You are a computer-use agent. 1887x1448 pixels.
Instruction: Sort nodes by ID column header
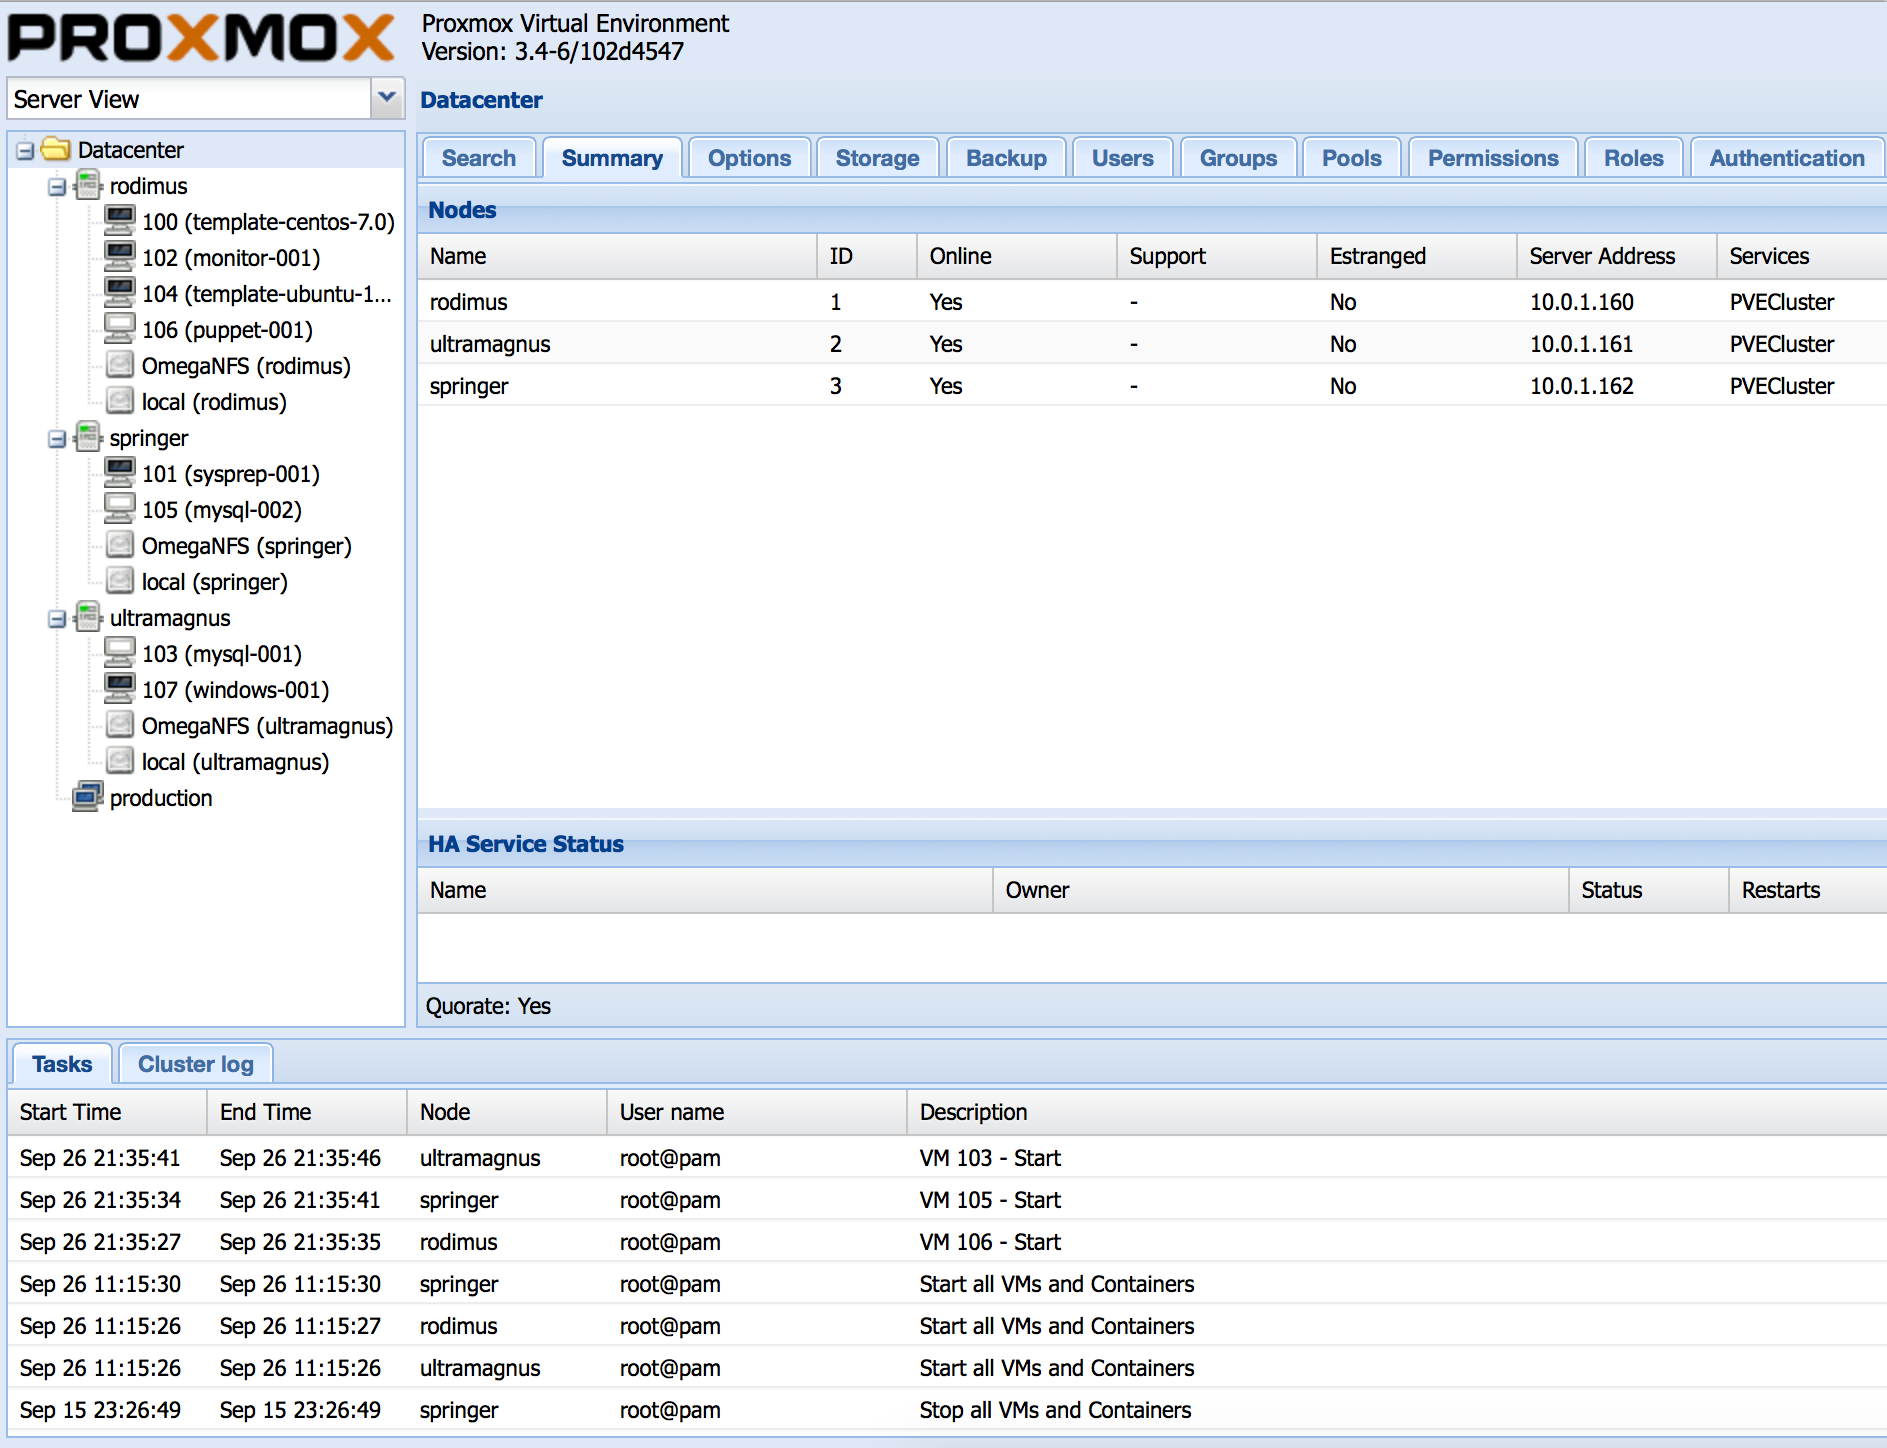[x=867, y=256]
